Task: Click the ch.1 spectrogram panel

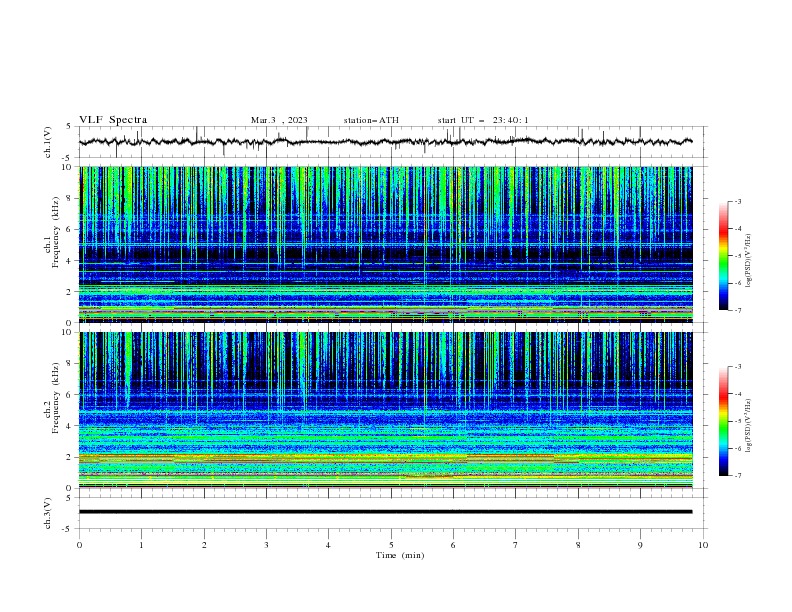Action: coord(385,244)
